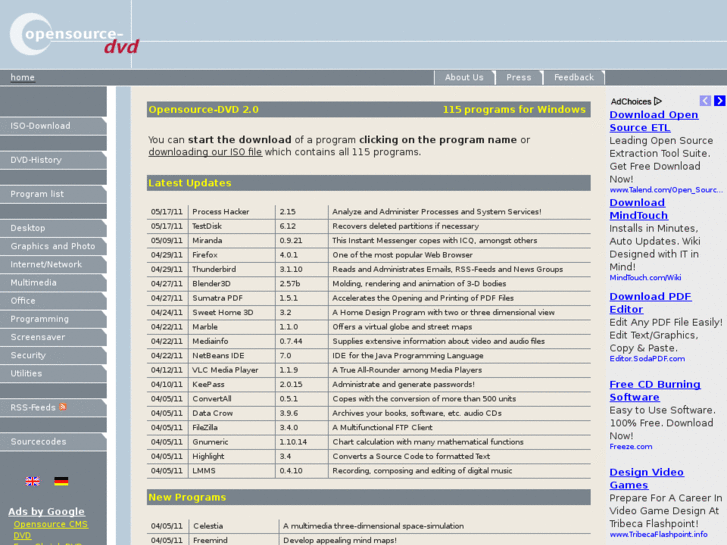Download Celestia from New Programs

(208, 526)
